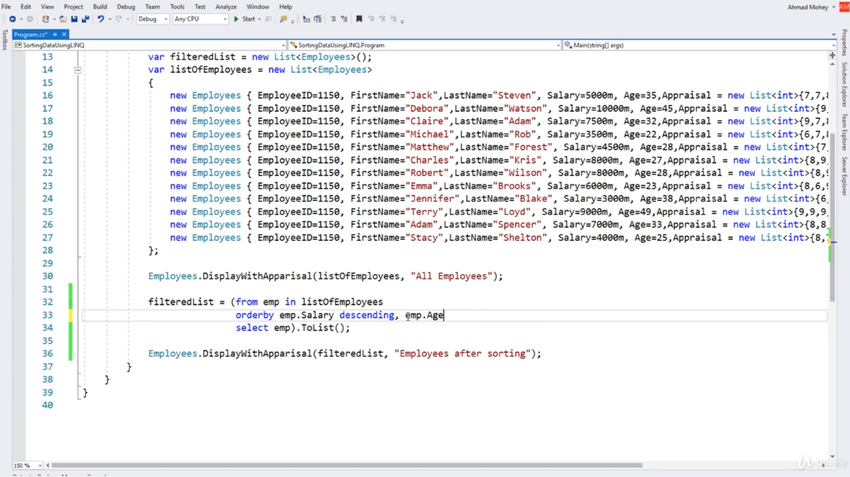
Task: Click line number 33 in the margin
Action: point(48,315)
